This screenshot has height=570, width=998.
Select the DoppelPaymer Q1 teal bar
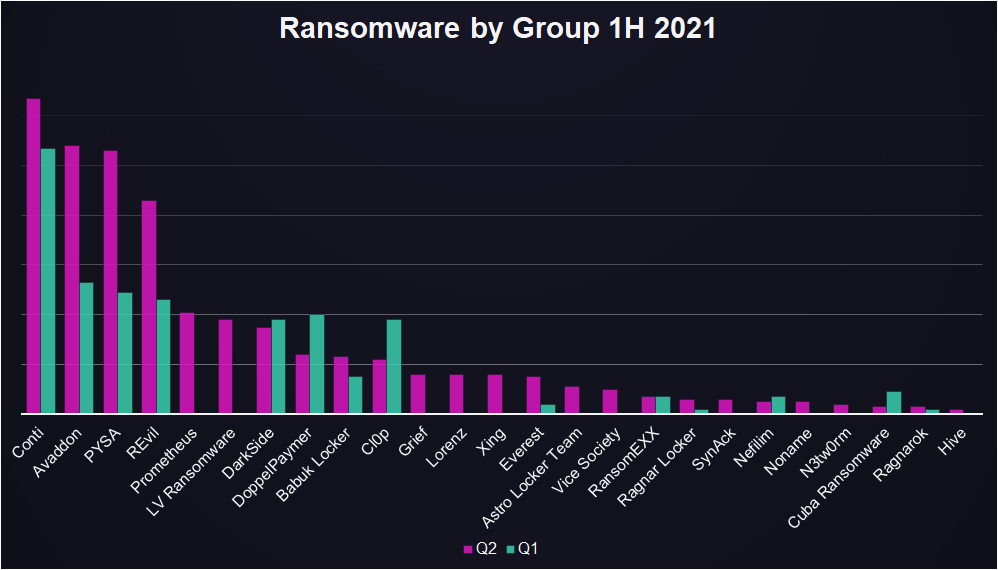pyautogui.click(x=317, y=364)
